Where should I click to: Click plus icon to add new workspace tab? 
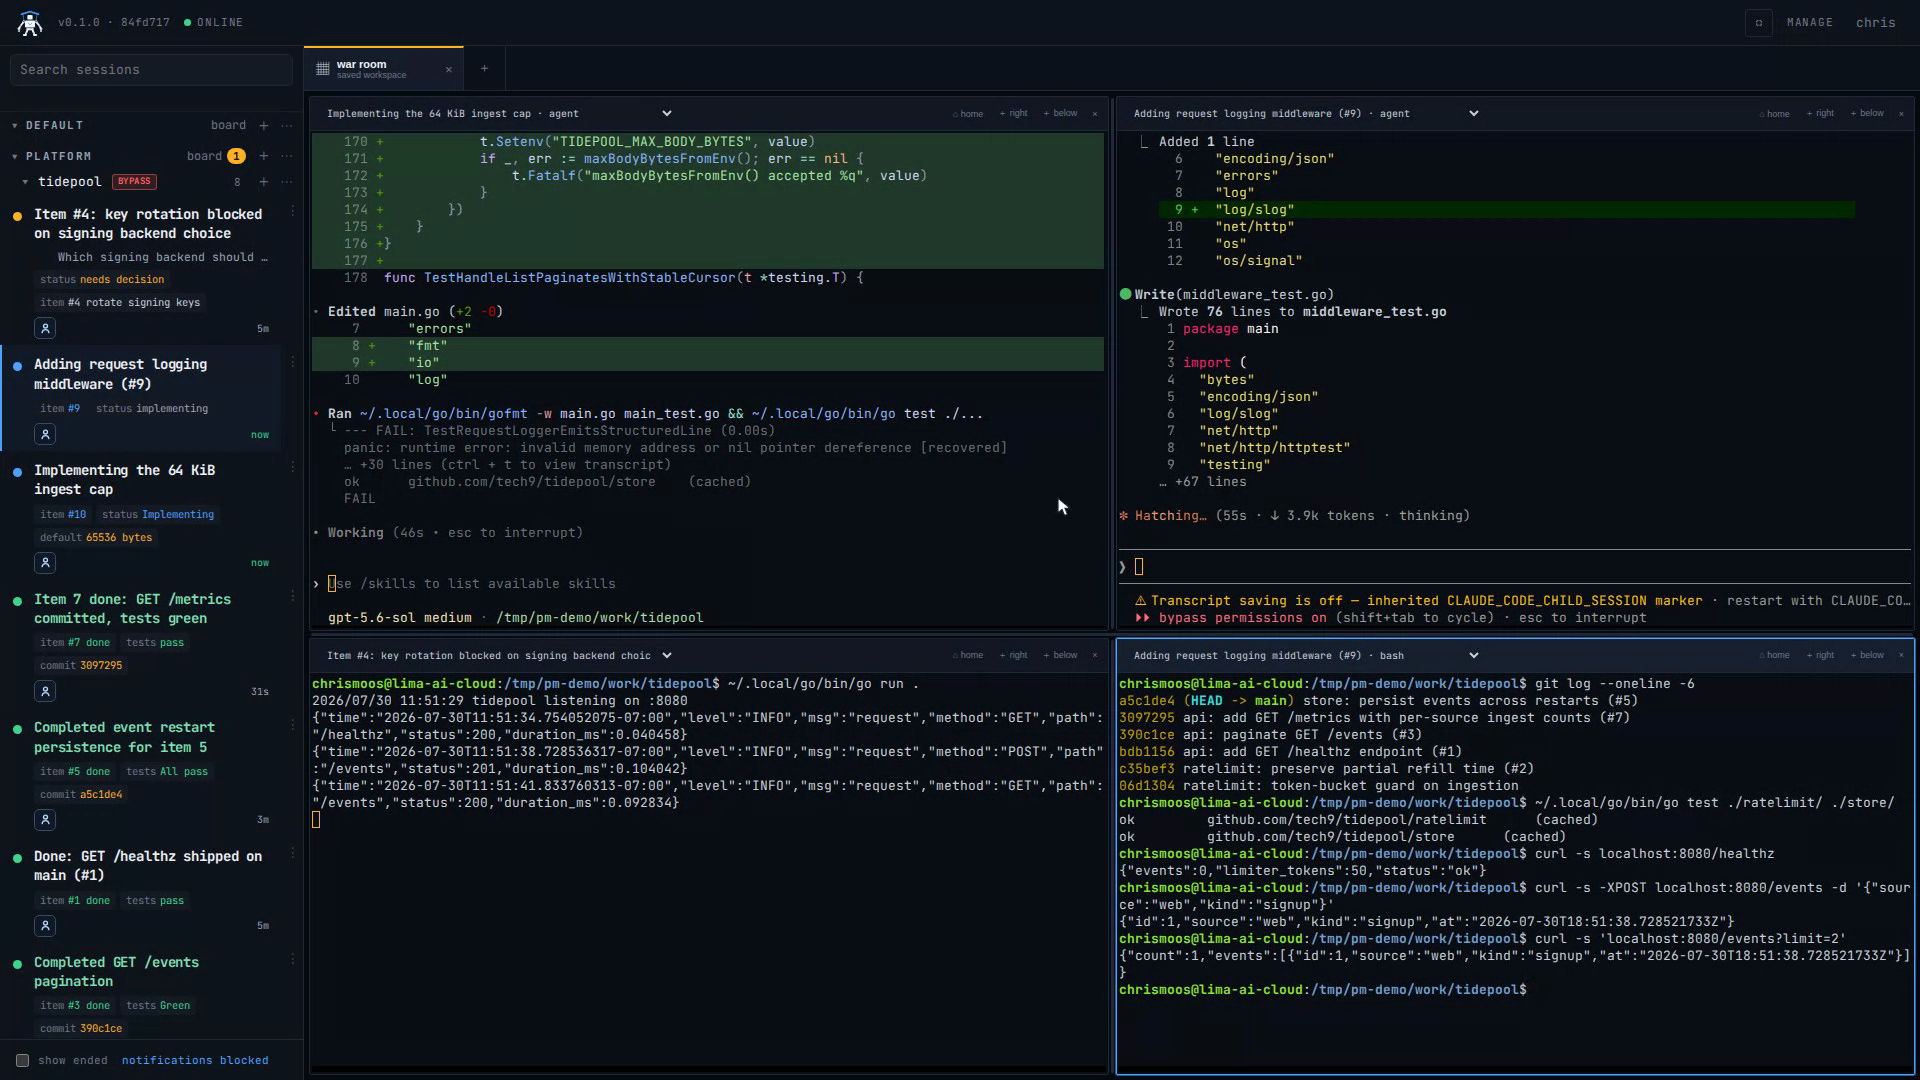click(484, 69)
